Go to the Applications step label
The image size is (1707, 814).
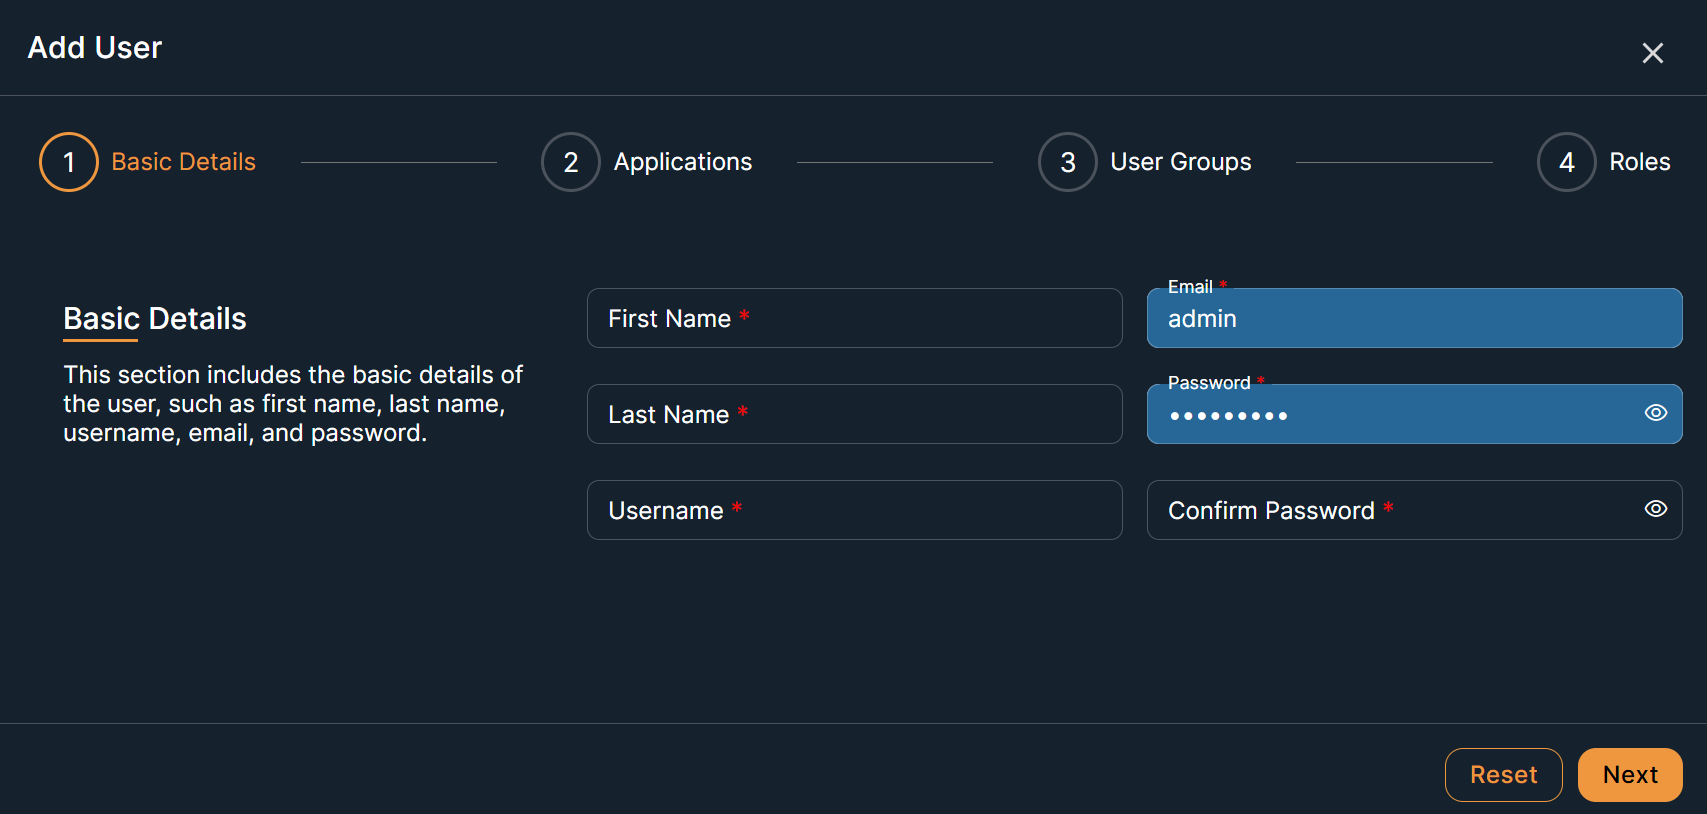(682, 162)
